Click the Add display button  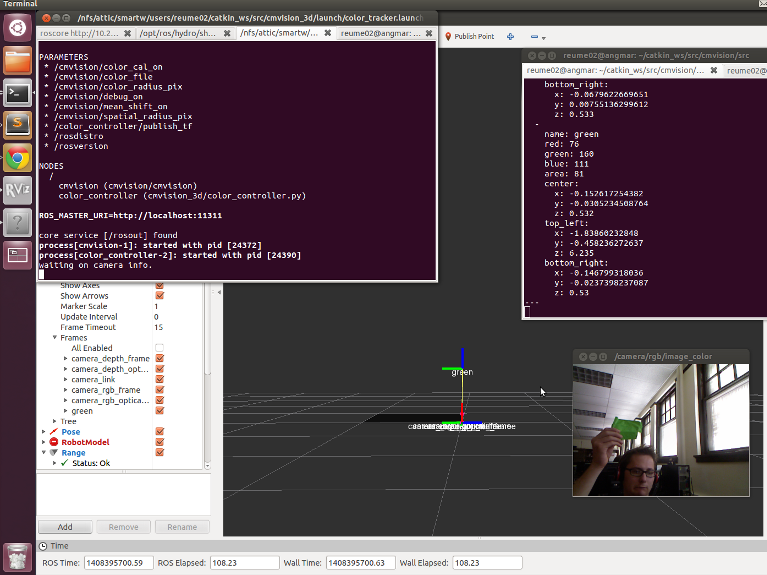click(64, 527)
